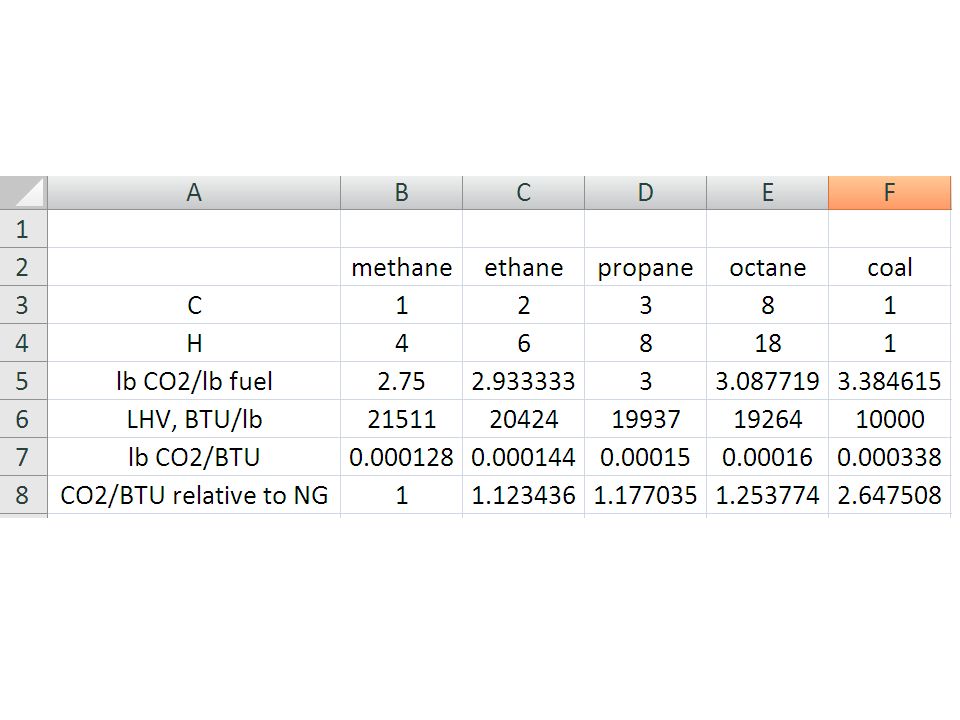Click cell with value 3.087719

767,381
